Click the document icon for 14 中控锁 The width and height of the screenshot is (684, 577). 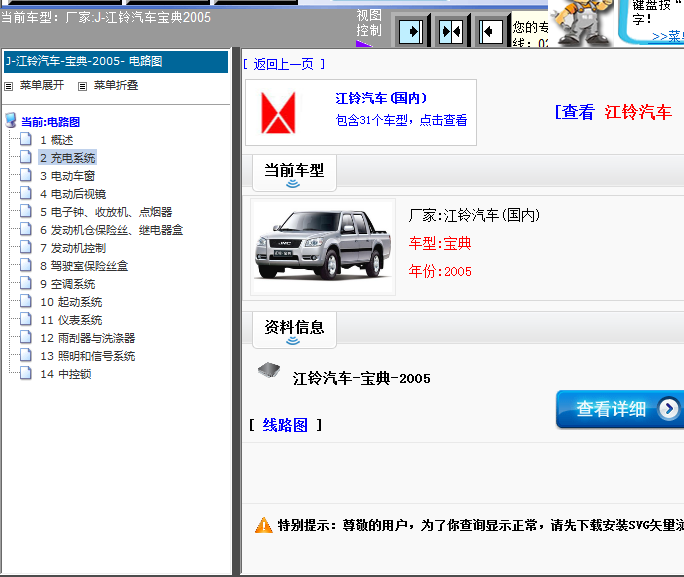coord(26,373)
